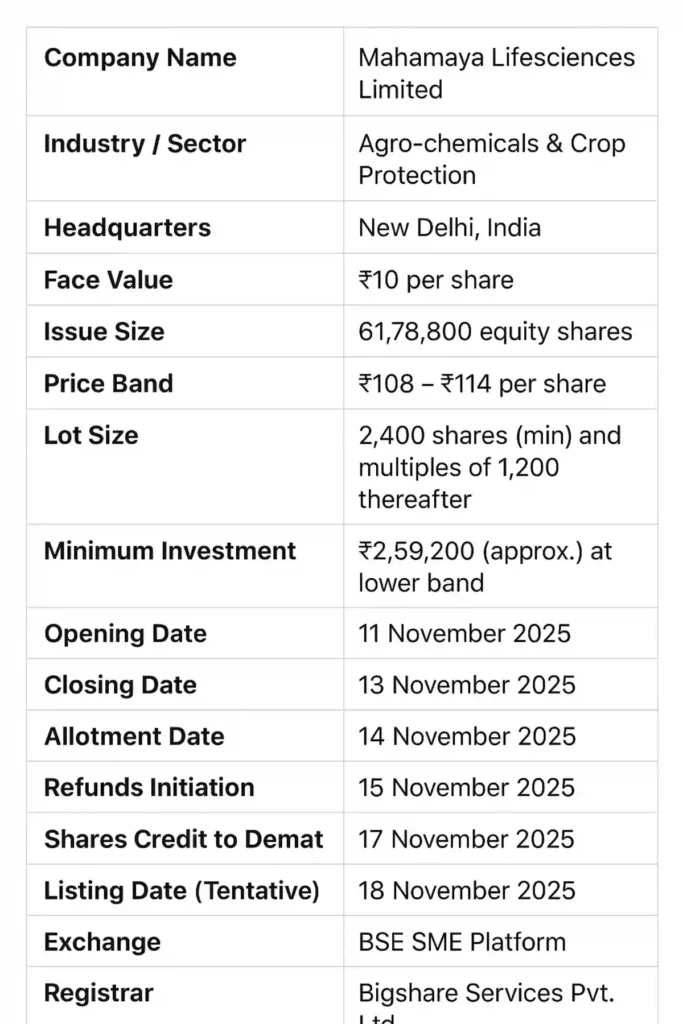
Task: Select the 2,400 shares lot size text
Action: pyautogui.click(x=489, y=436)
